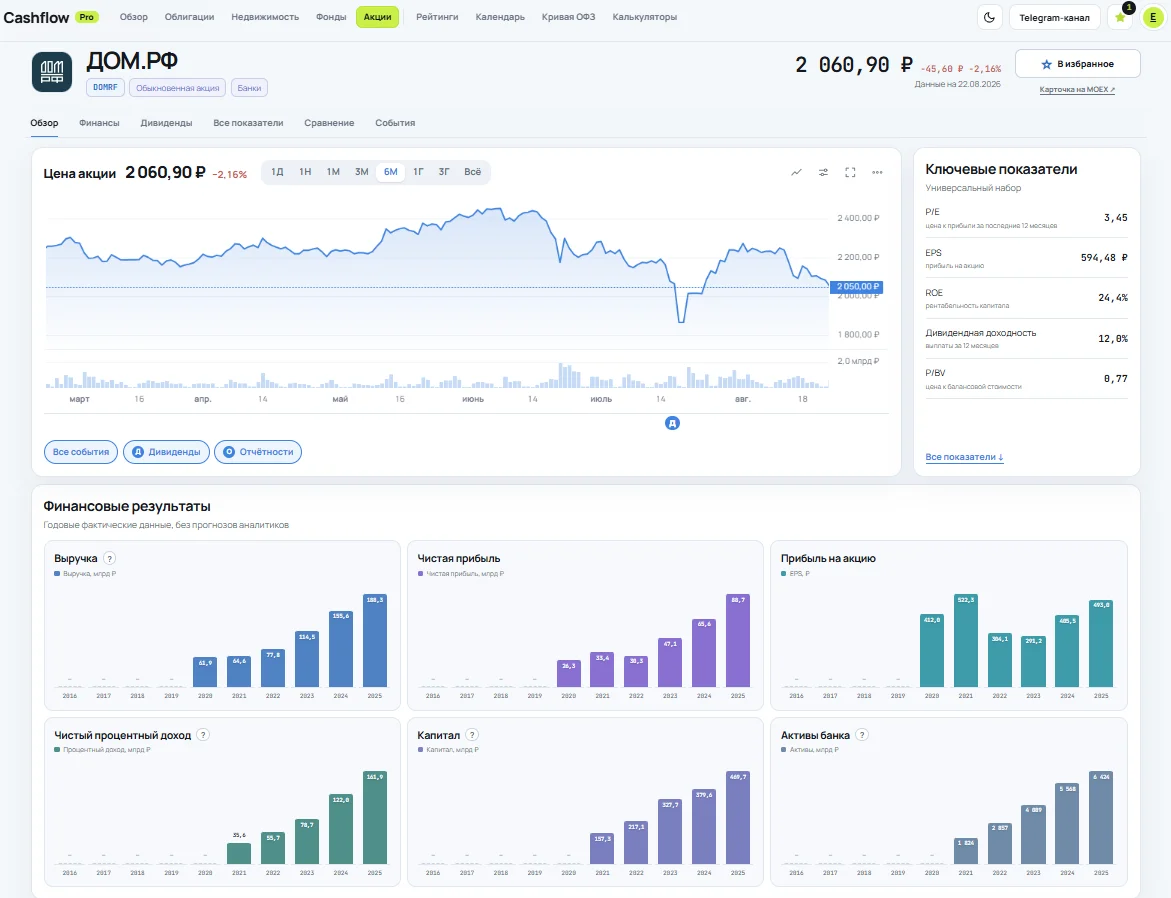Switch to Сравнение tab

pyautogui.click(x=329, y=123)
